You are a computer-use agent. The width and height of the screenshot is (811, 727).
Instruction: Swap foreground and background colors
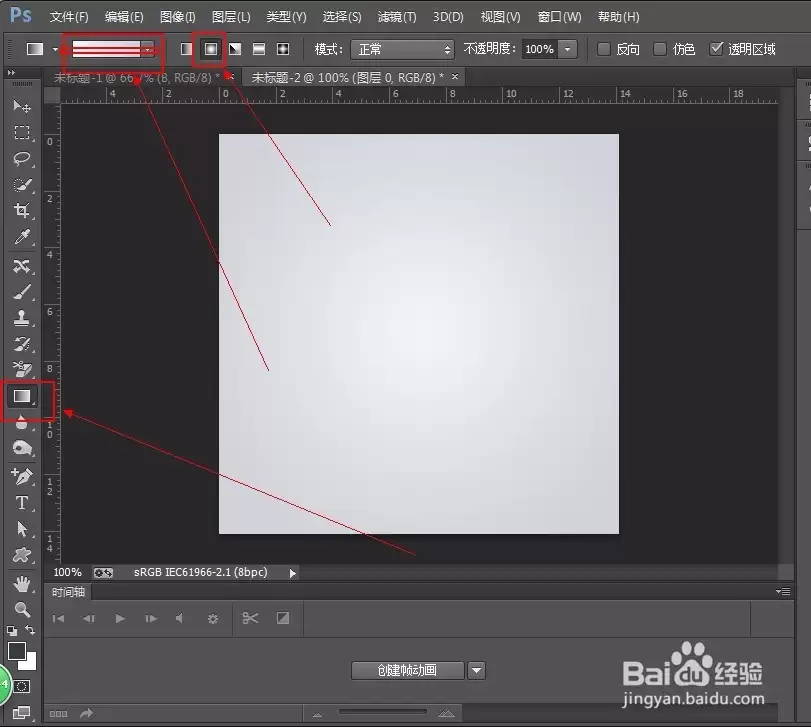pyautogui.click(x=30, y=630)
